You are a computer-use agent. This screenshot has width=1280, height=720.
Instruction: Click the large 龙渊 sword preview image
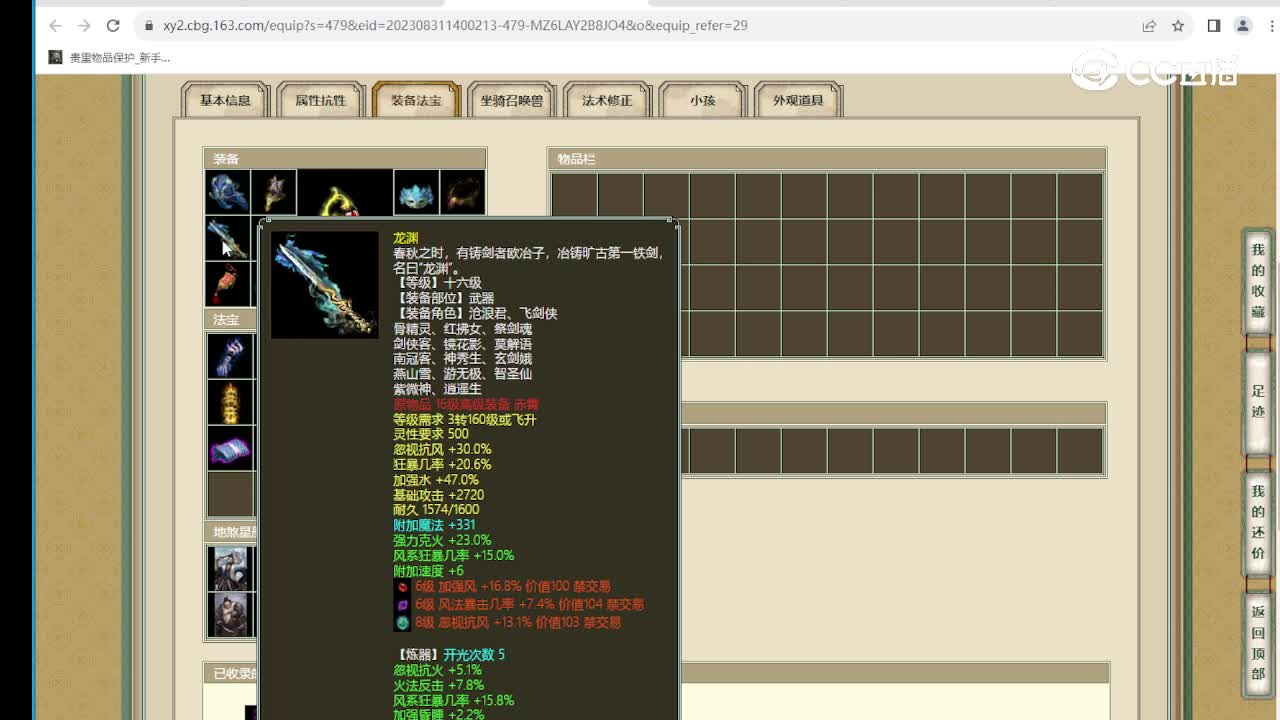pyautogui.click(x=325, y=285)
